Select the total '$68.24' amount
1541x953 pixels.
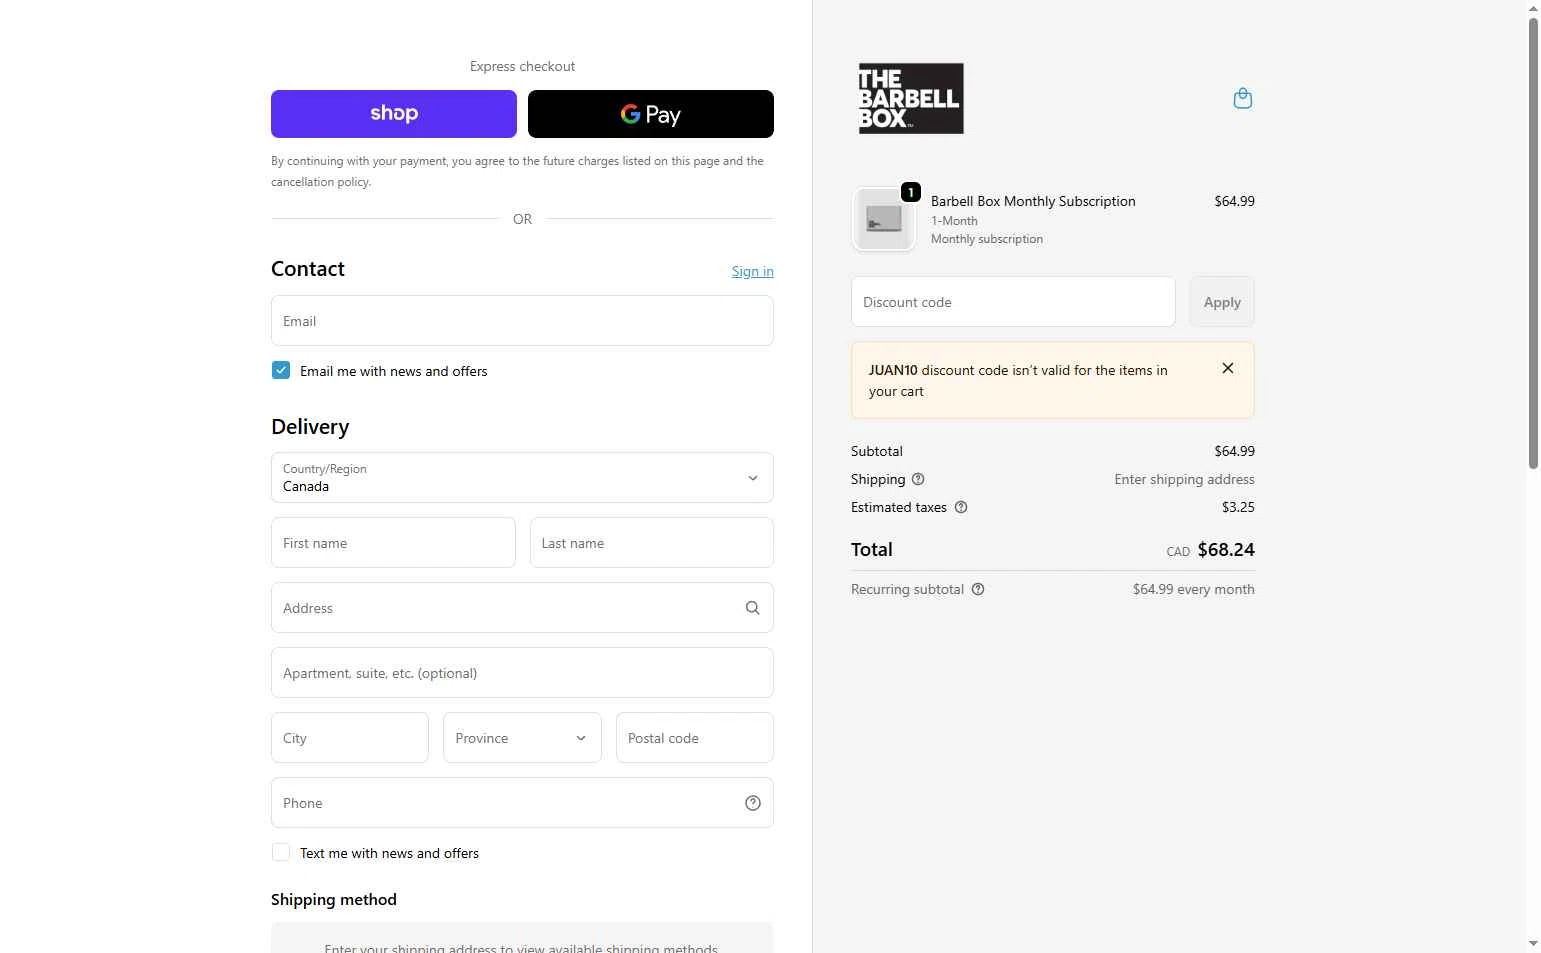[x=1226, y=549]
